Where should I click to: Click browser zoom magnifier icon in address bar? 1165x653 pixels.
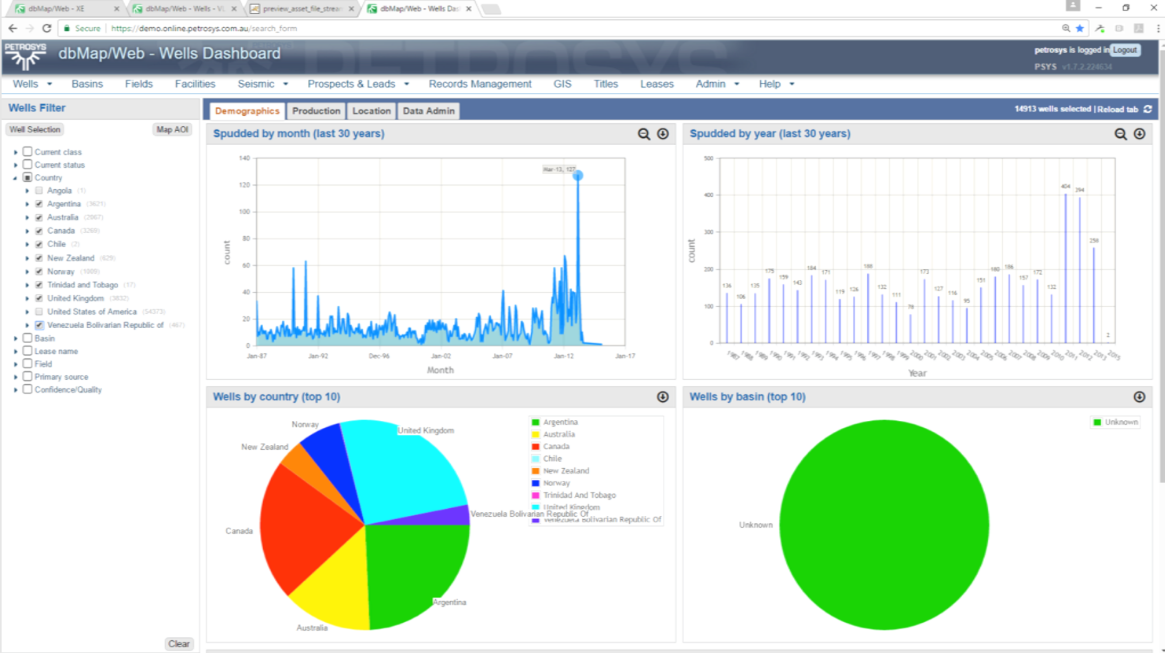(x=1066, y=28)
